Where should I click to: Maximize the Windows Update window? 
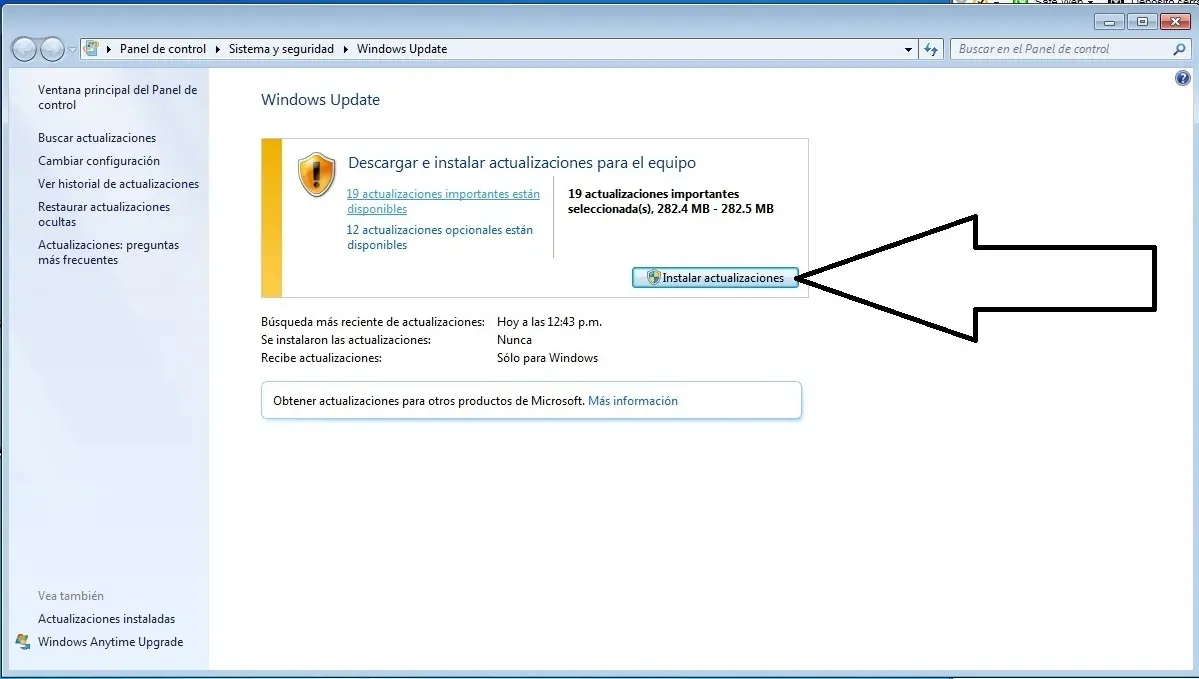(x=1142, y=22)
